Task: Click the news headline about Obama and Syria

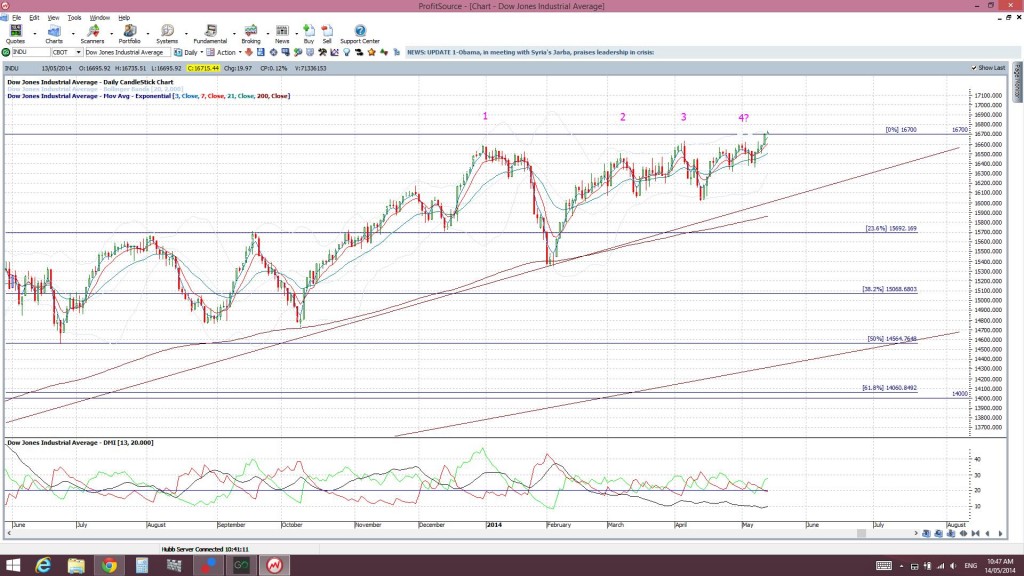Action: (530, 52)
